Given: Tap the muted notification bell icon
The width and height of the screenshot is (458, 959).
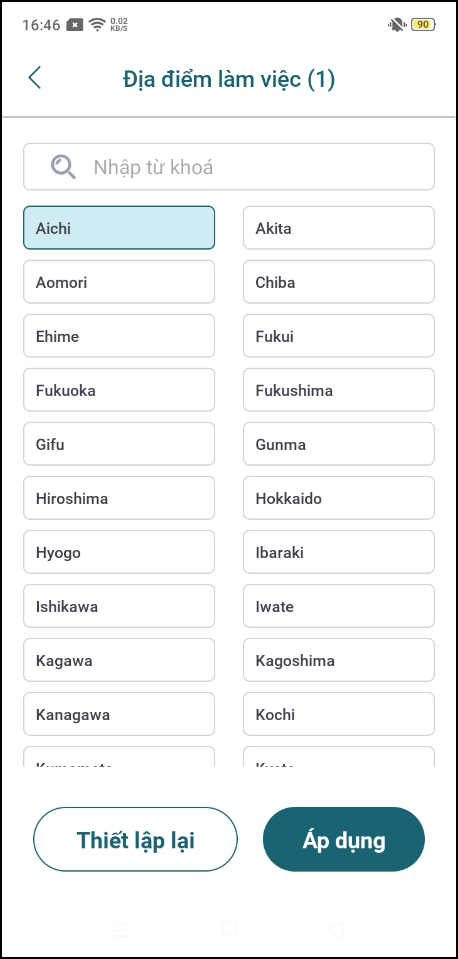Looking at the screenshot, I should pos(396,24).
